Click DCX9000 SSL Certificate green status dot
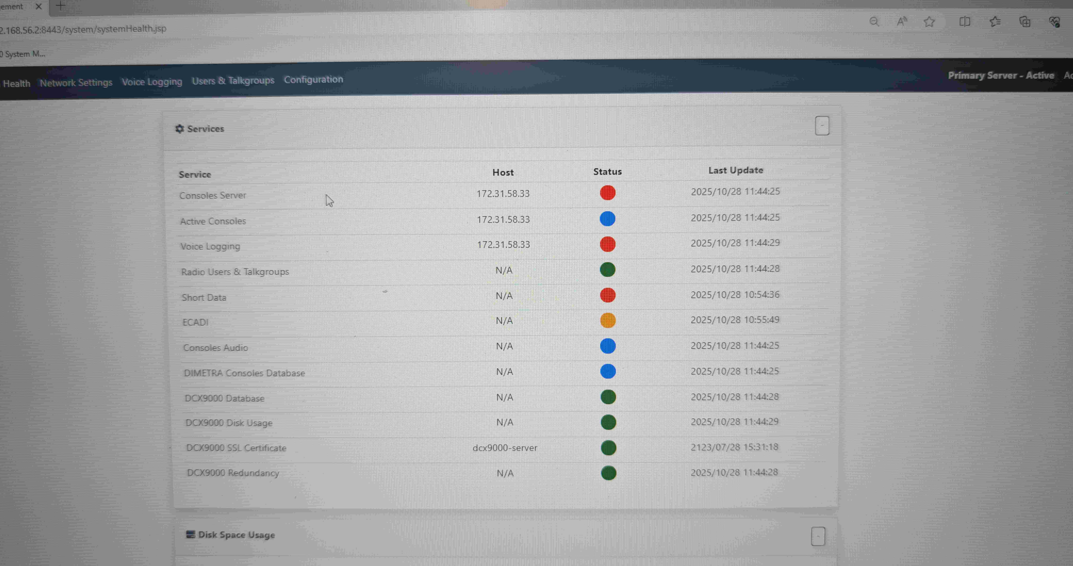The width and height of the screenshot is (1073, 566). click(608, 448)
